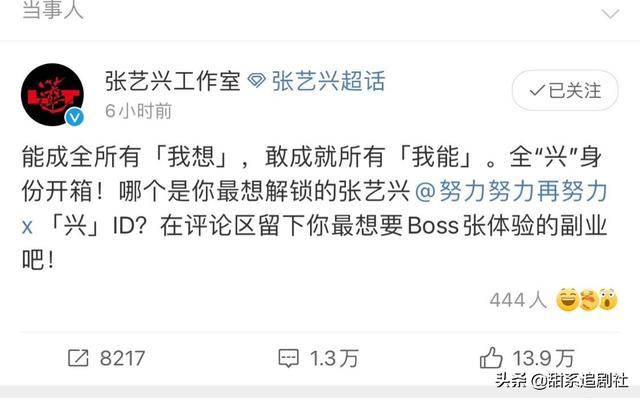Screen dimensions: 640x400
Task: Click the 张艺兴工作室 account name
Action: [172, 81]
